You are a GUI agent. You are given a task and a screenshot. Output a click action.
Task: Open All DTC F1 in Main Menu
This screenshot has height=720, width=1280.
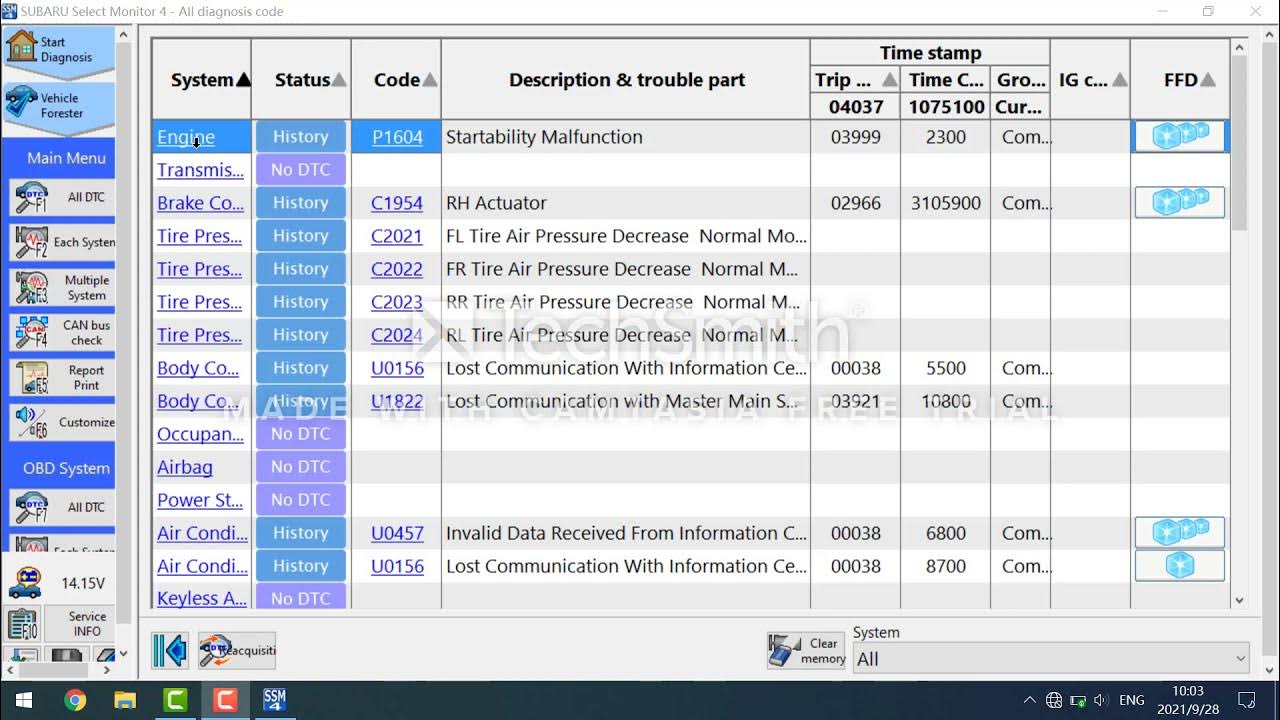tap(62, 197)
